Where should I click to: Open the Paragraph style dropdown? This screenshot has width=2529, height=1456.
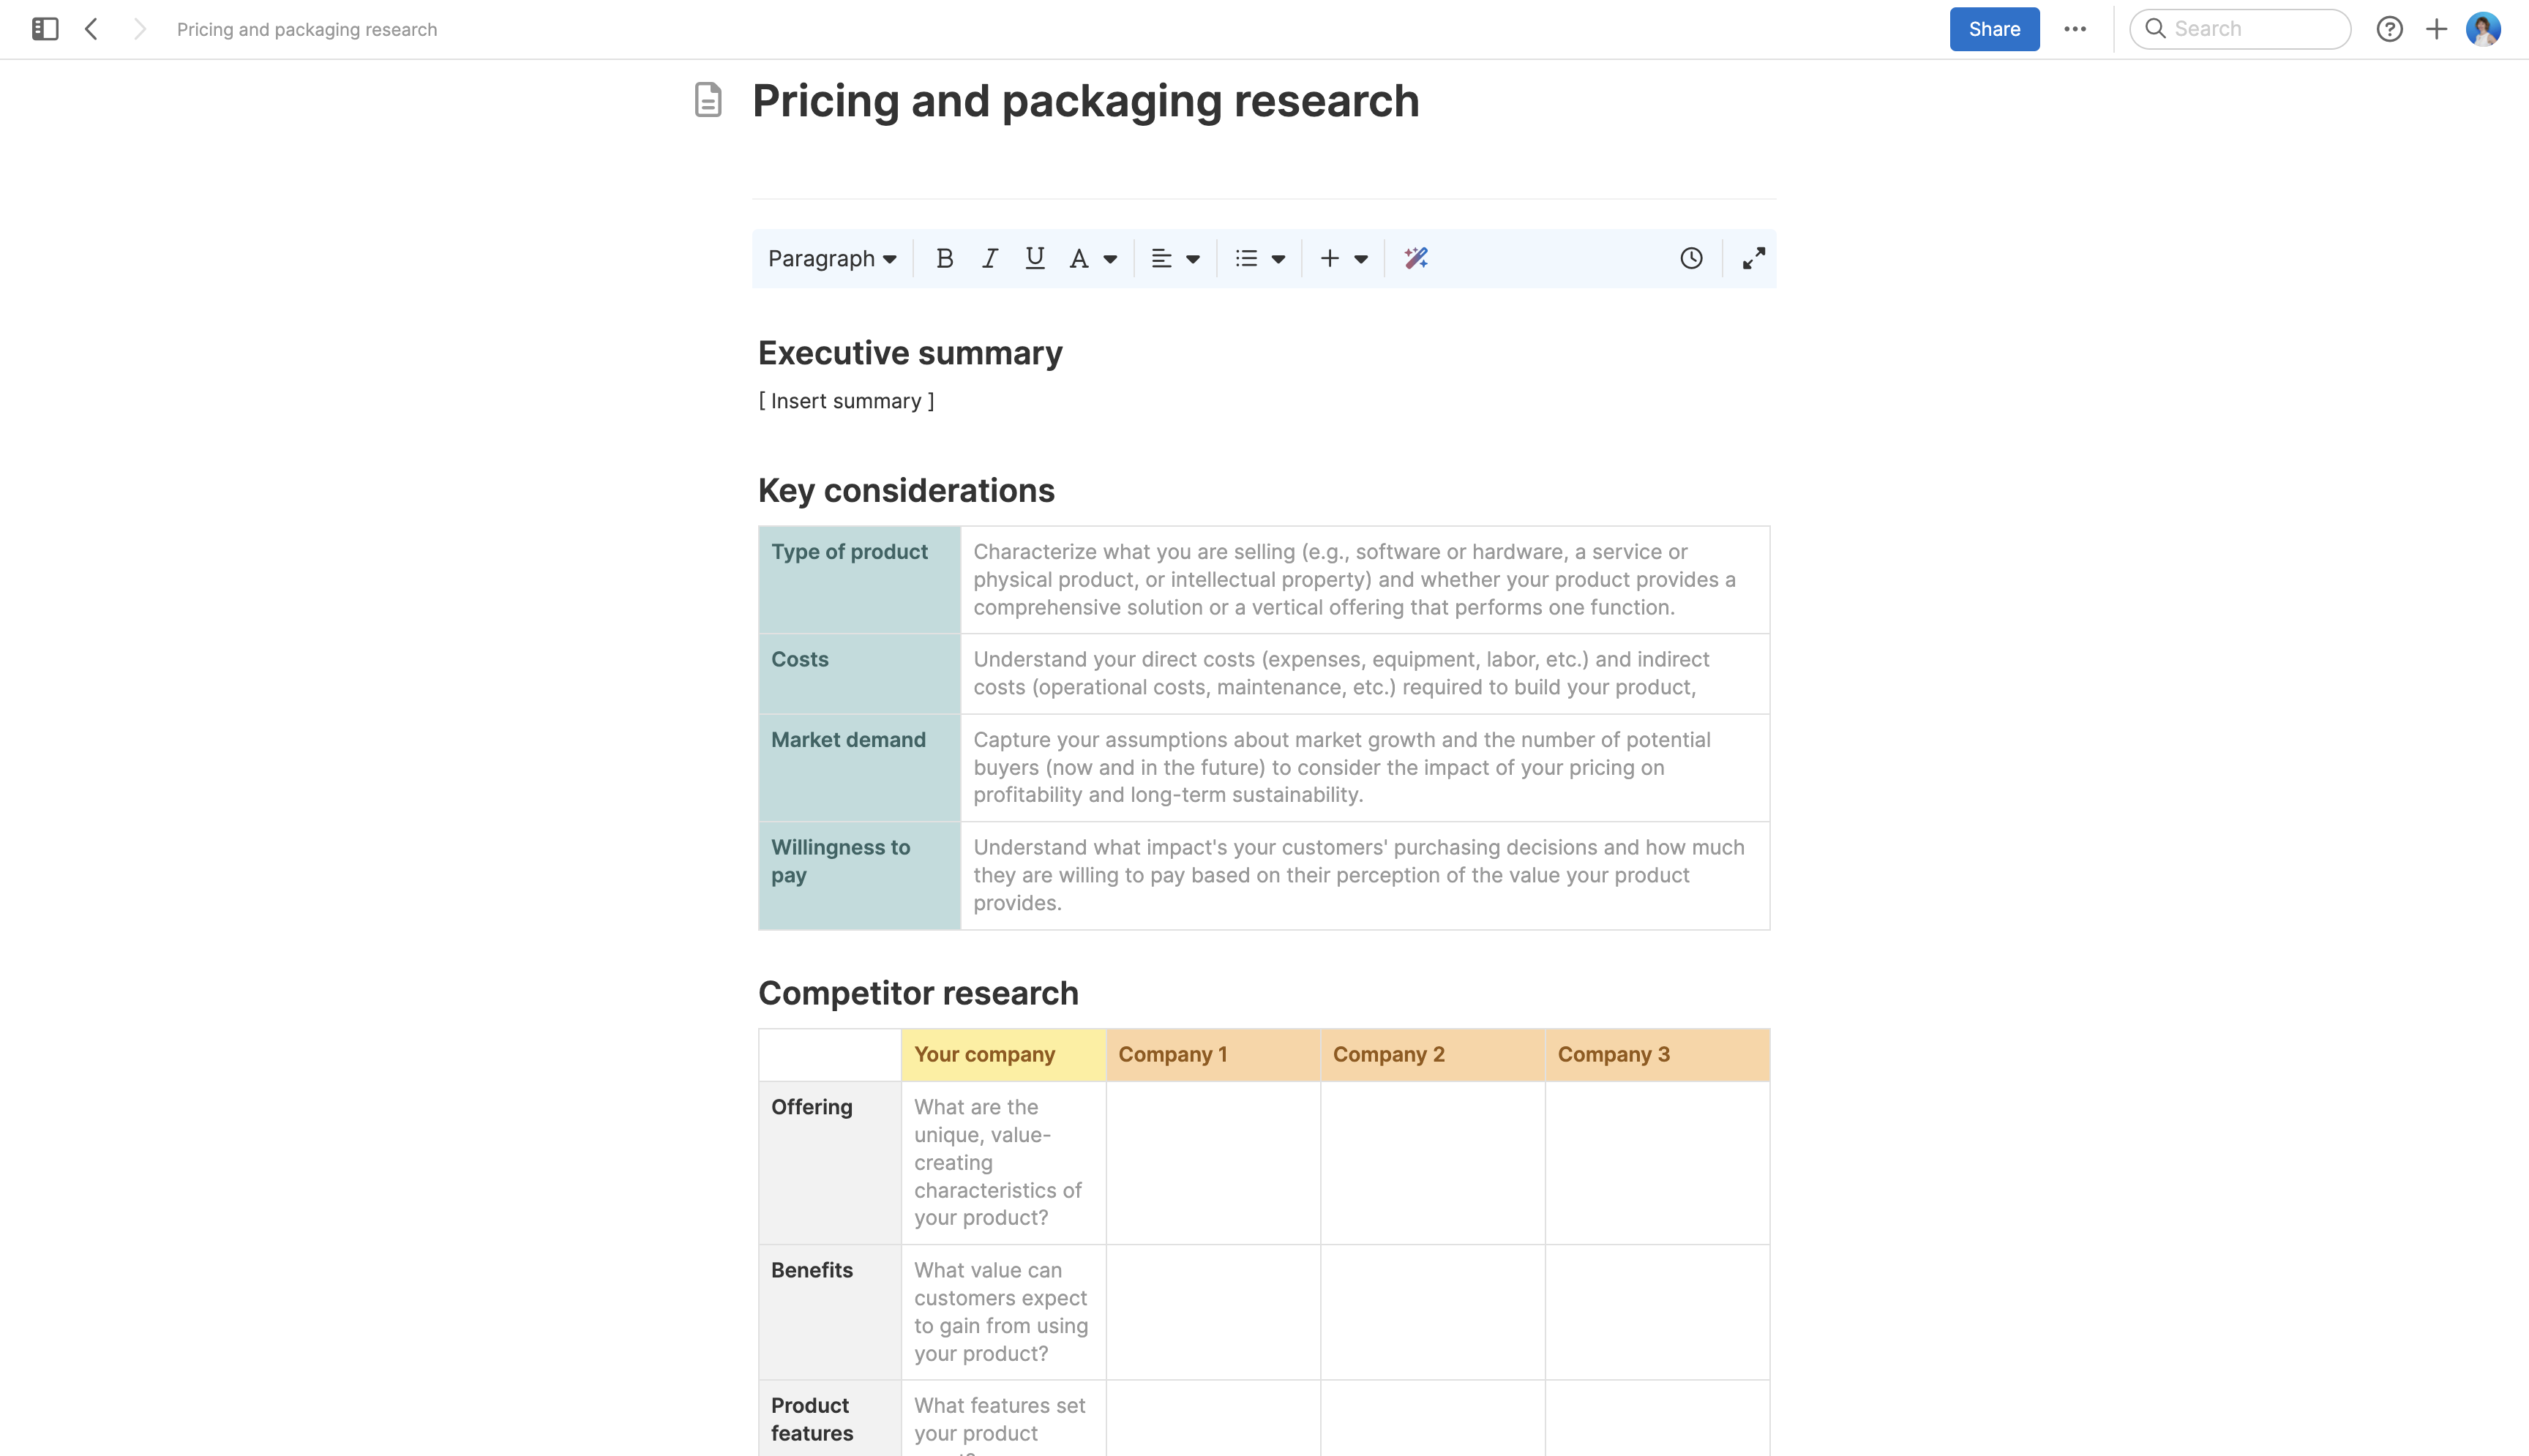[x=831, y=258]
